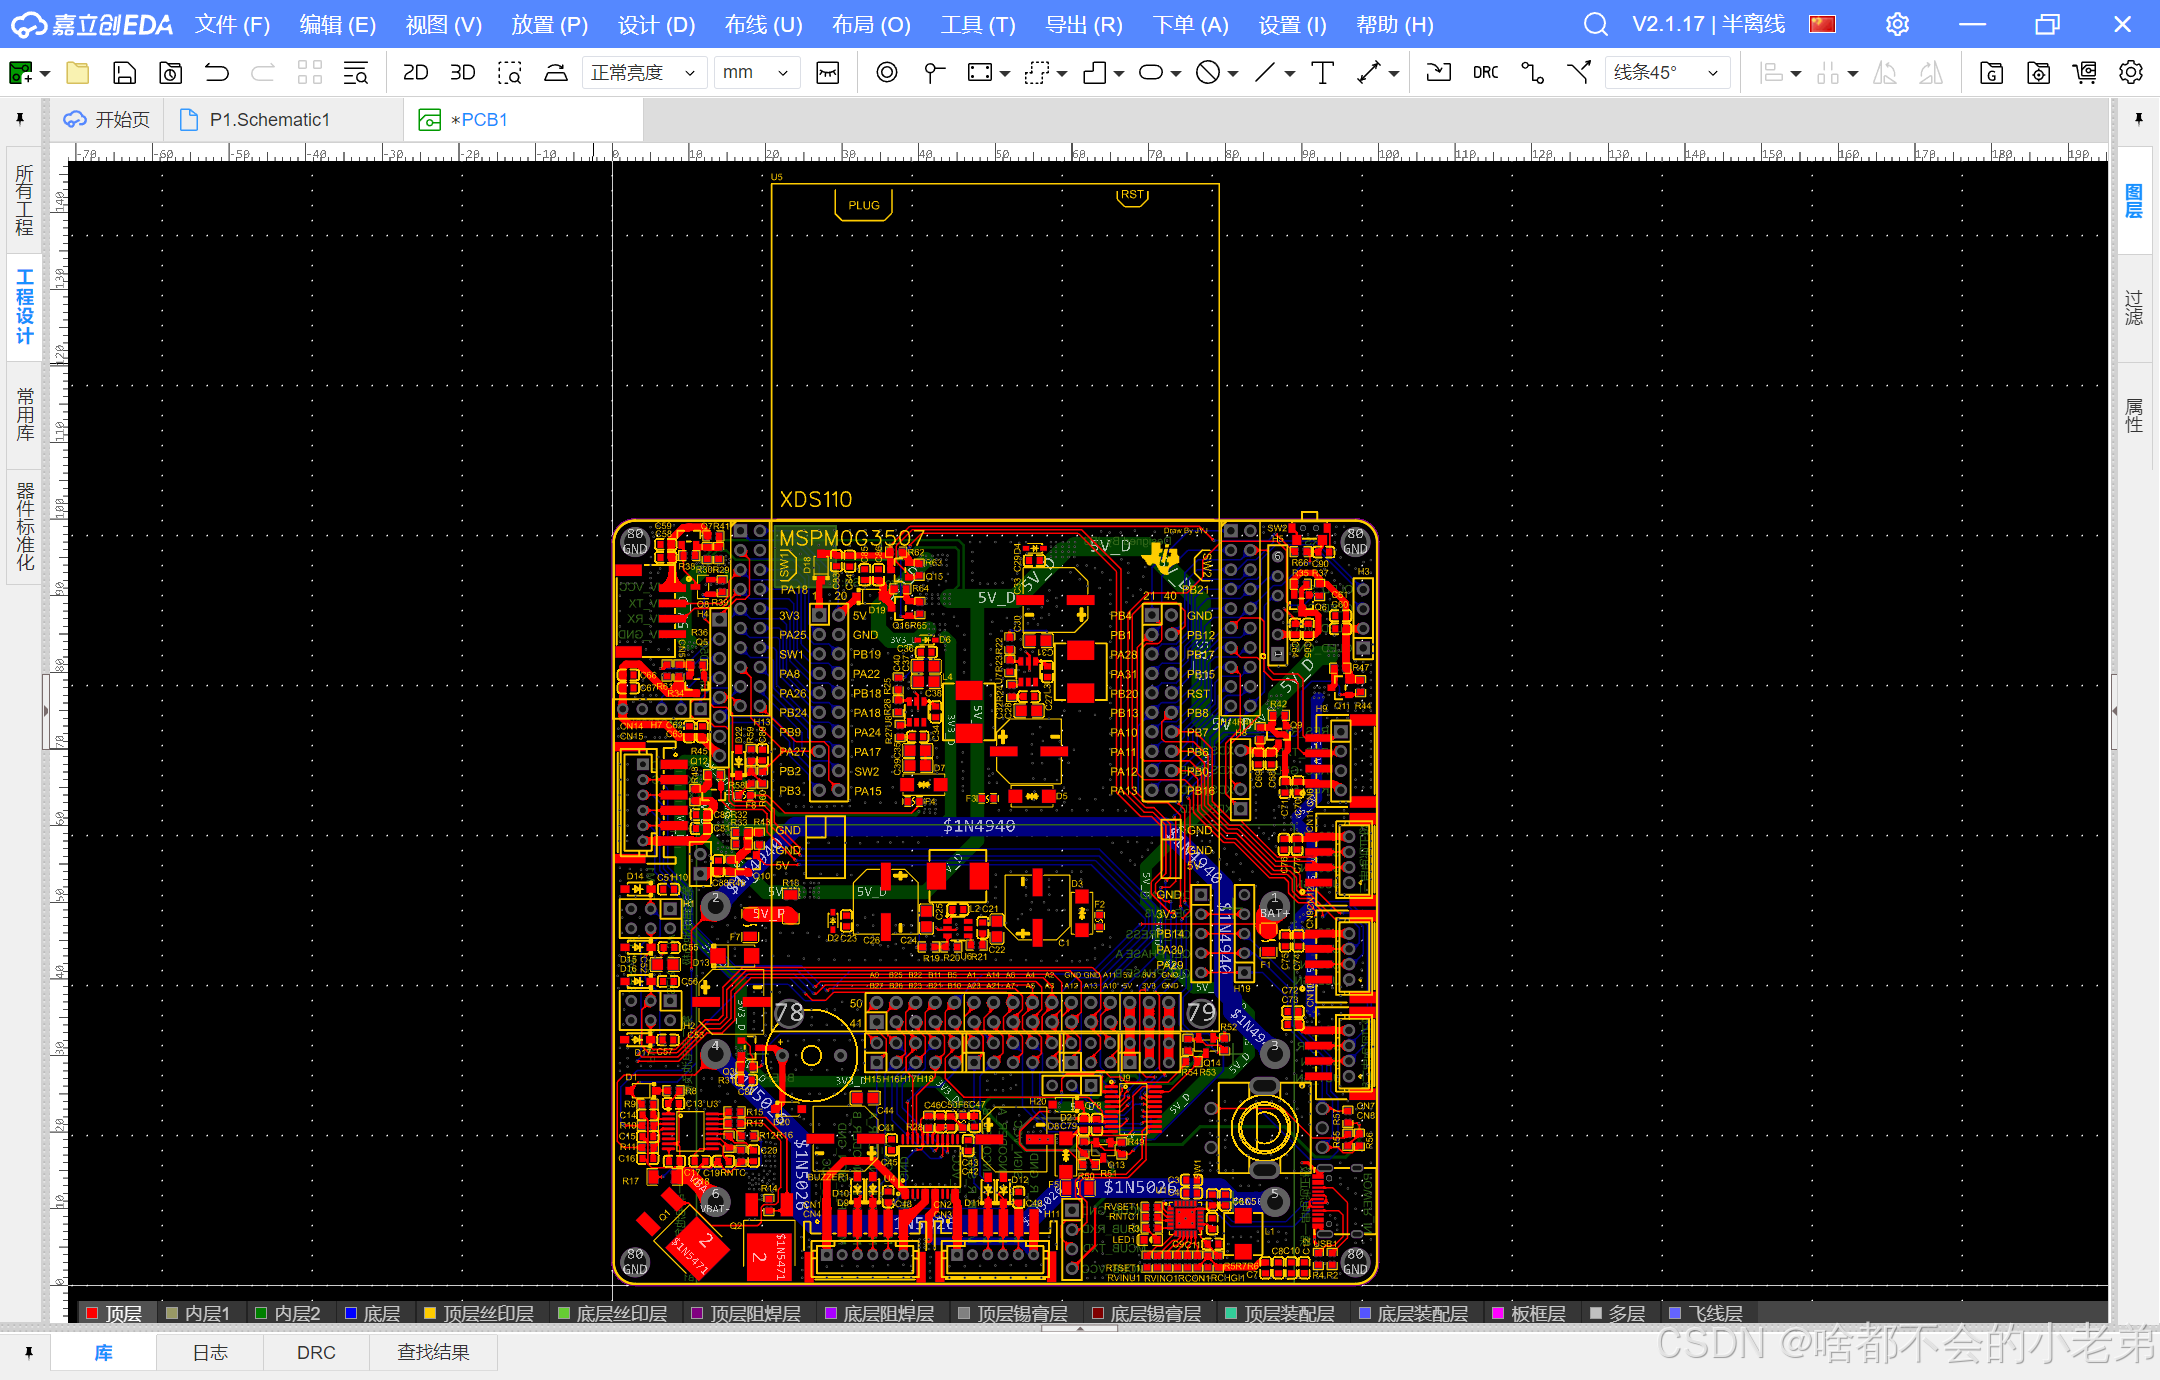
Task: Select the 飞线层 ratline layer
Action: (x=1706, y=1312)
